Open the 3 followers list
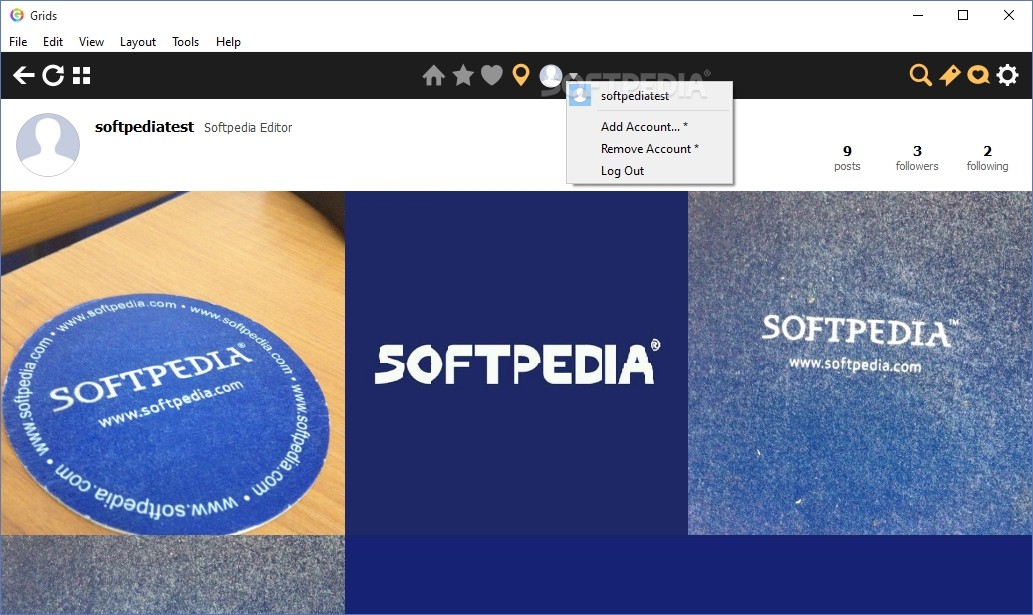 click(917, 158)
